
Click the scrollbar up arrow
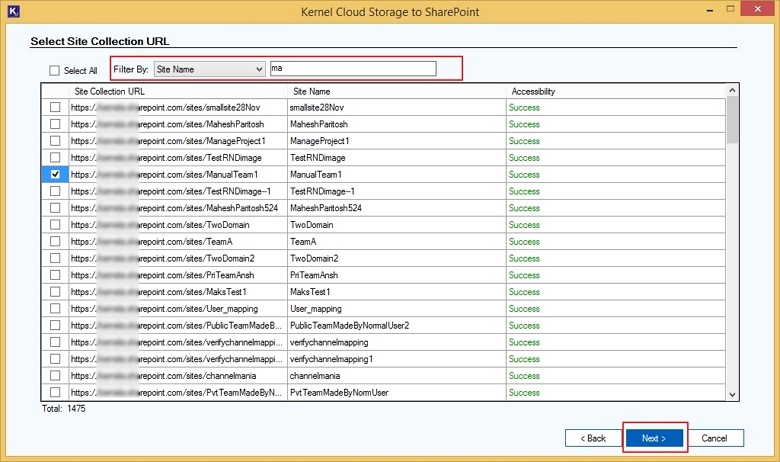point(732,90)
